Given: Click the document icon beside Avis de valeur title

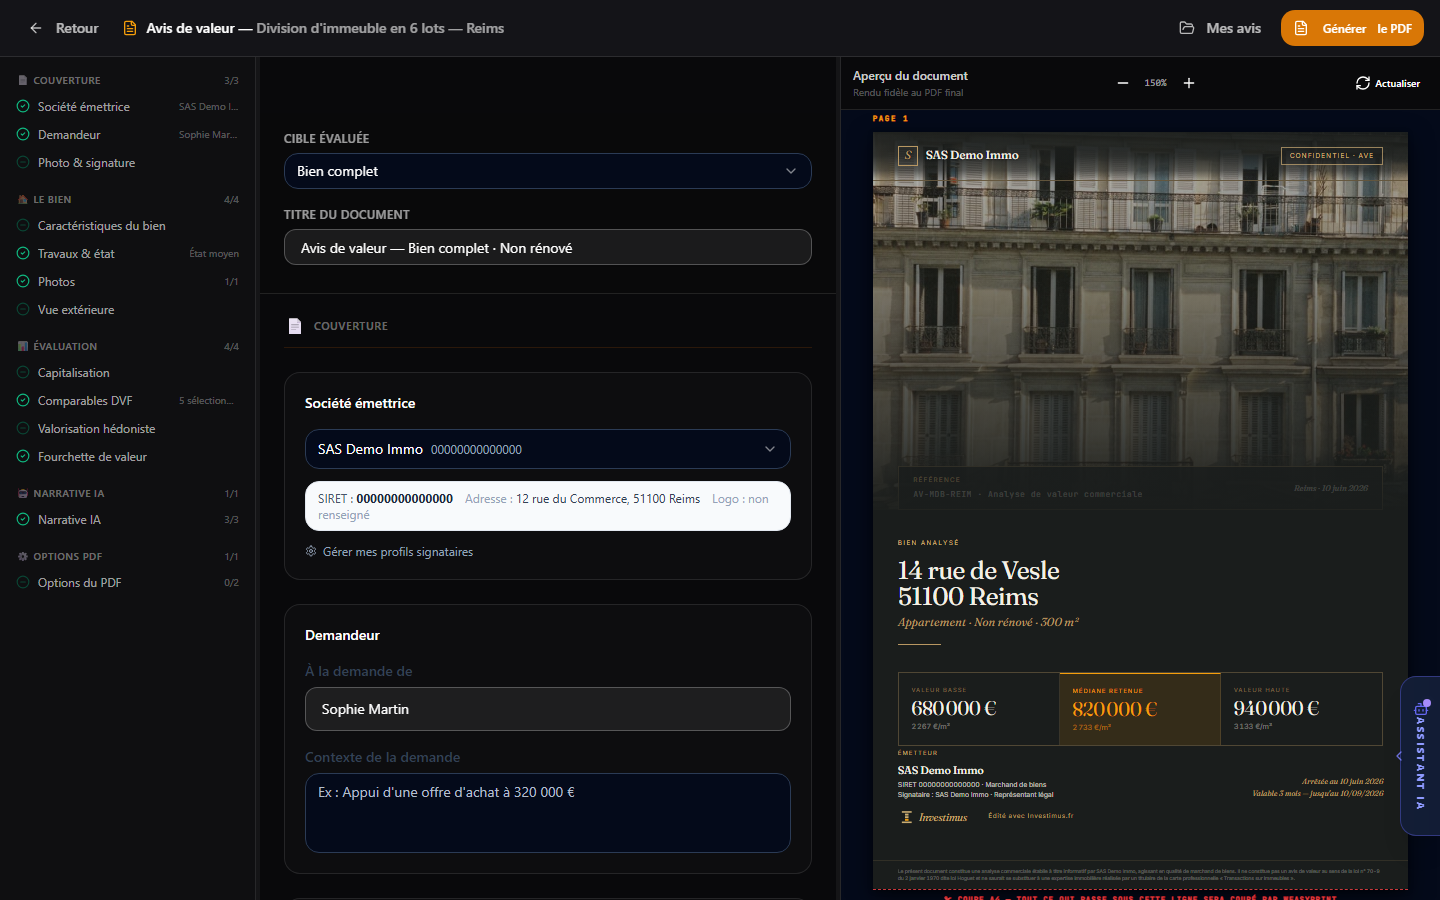Looking at the screenshot, I should tap(129, 28).
